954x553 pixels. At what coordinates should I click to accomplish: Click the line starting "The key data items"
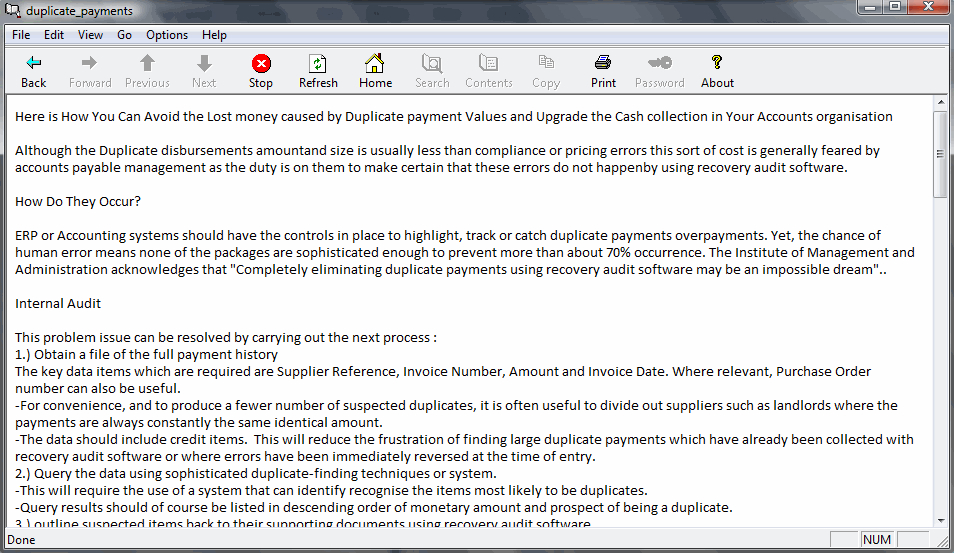[x=443, y=380]
